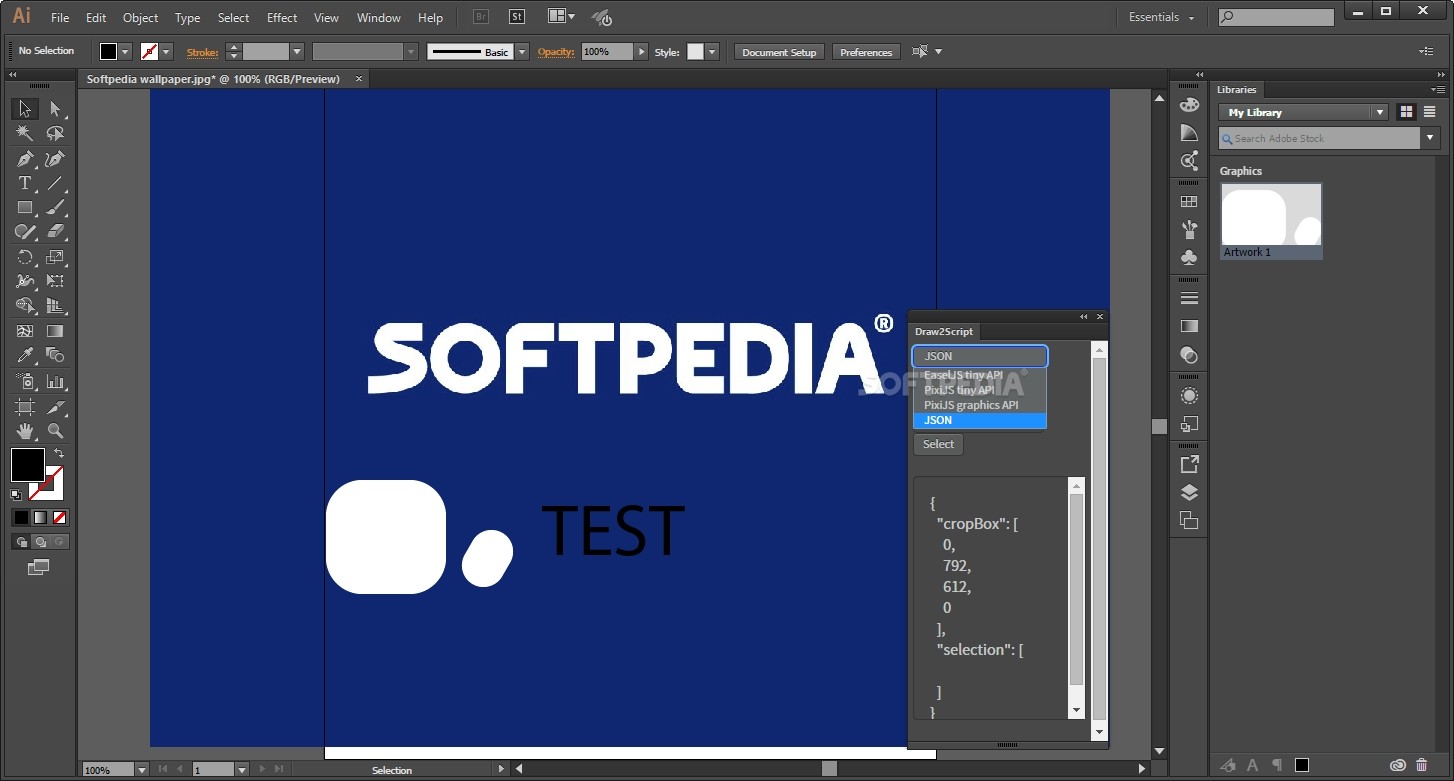Select the Type tool
The width and height of the screenshot is (1454, 781).
25,183
